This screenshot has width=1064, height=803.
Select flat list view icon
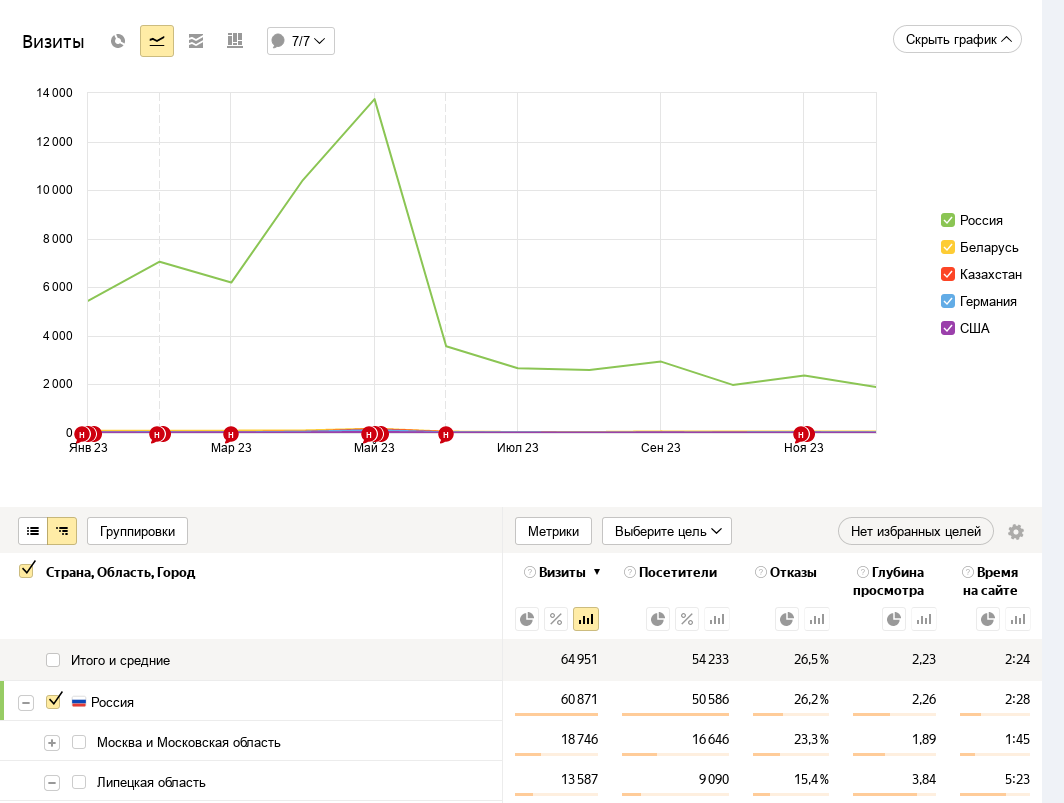coord(33,531)
